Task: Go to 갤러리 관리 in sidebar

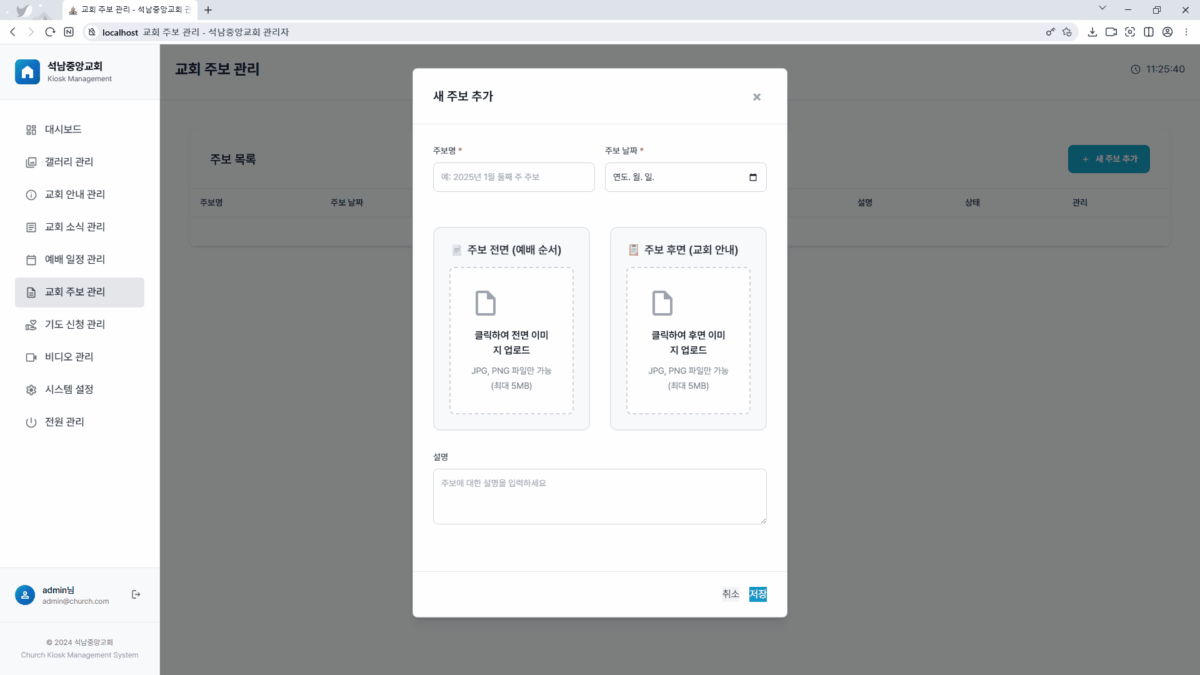Action: 69,162
